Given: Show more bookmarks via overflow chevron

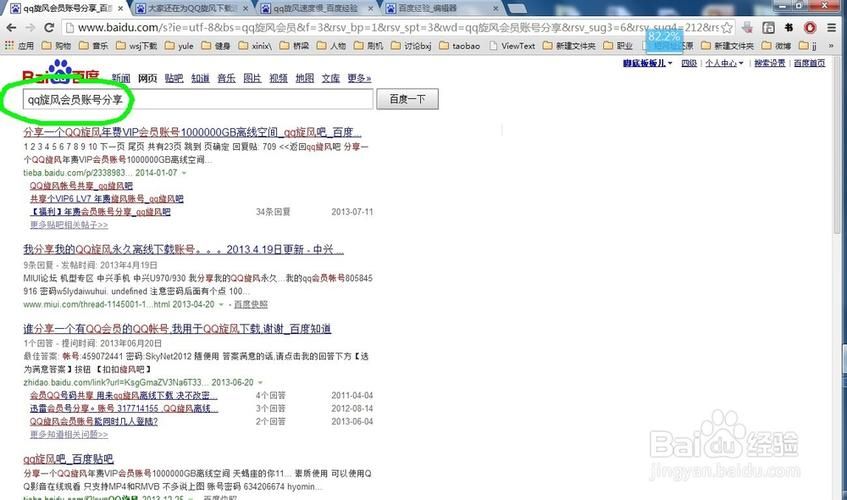Looking at the screenshot, I should point(831,46).
